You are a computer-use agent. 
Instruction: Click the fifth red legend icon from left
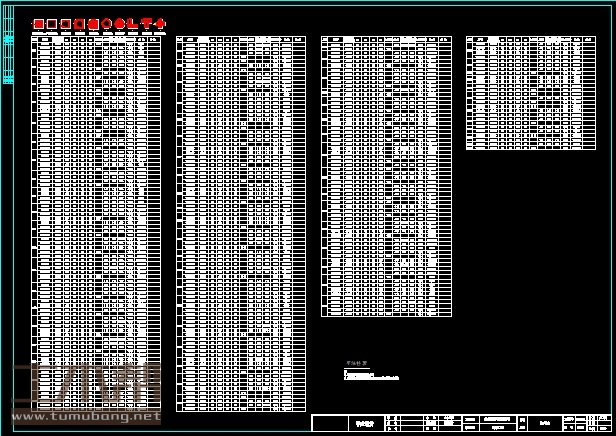(x=93, y=24)
